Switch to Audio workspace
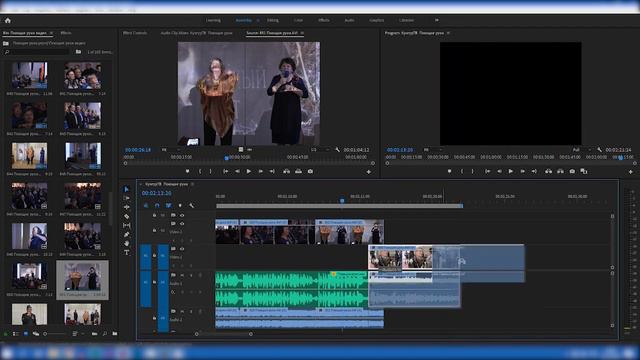 tap(349, 20)
